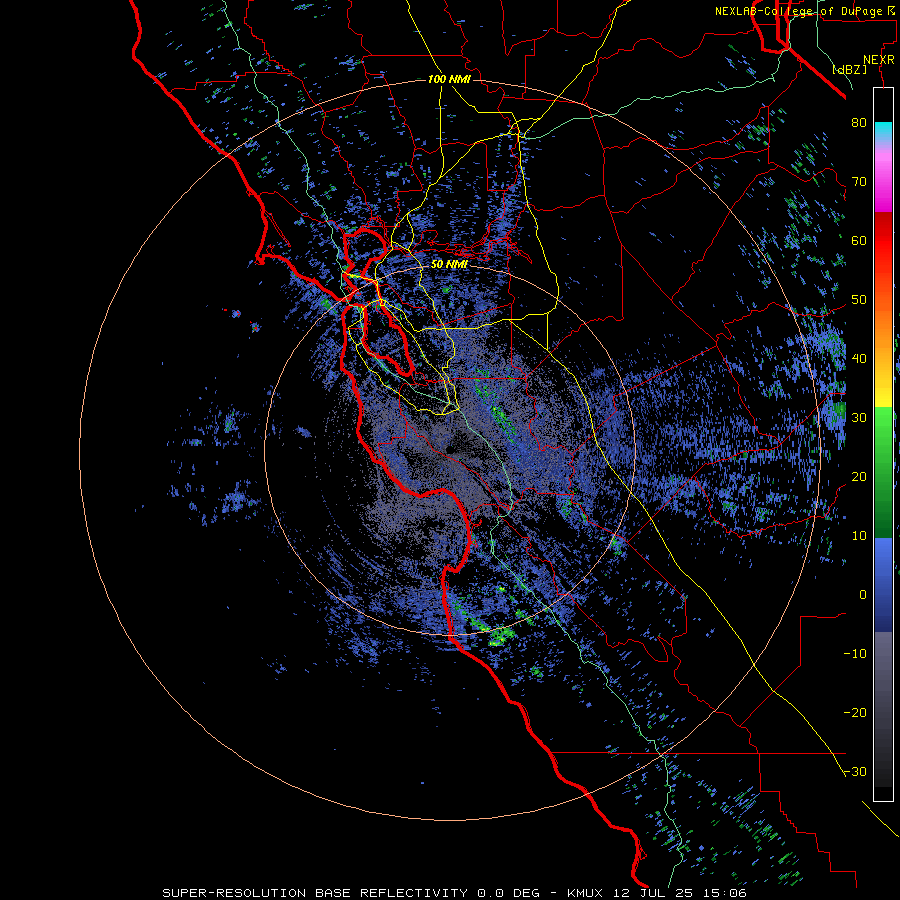Click the -30 dBZ scale label

point(855,772)
